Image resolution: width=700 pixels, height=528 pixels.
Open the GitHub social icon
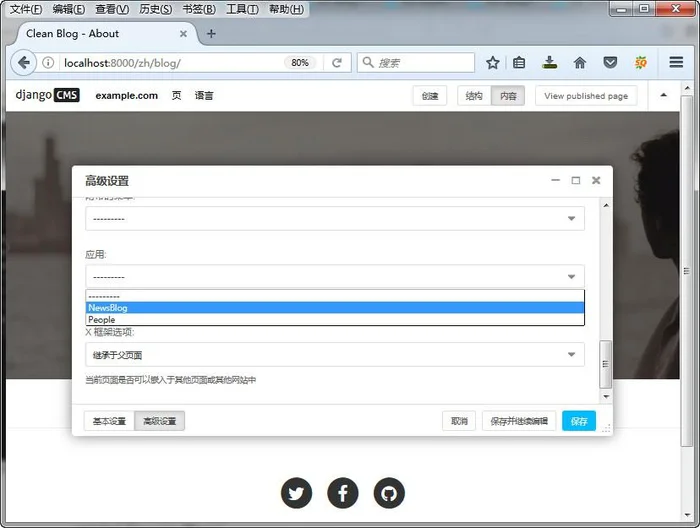click(389, 493)
